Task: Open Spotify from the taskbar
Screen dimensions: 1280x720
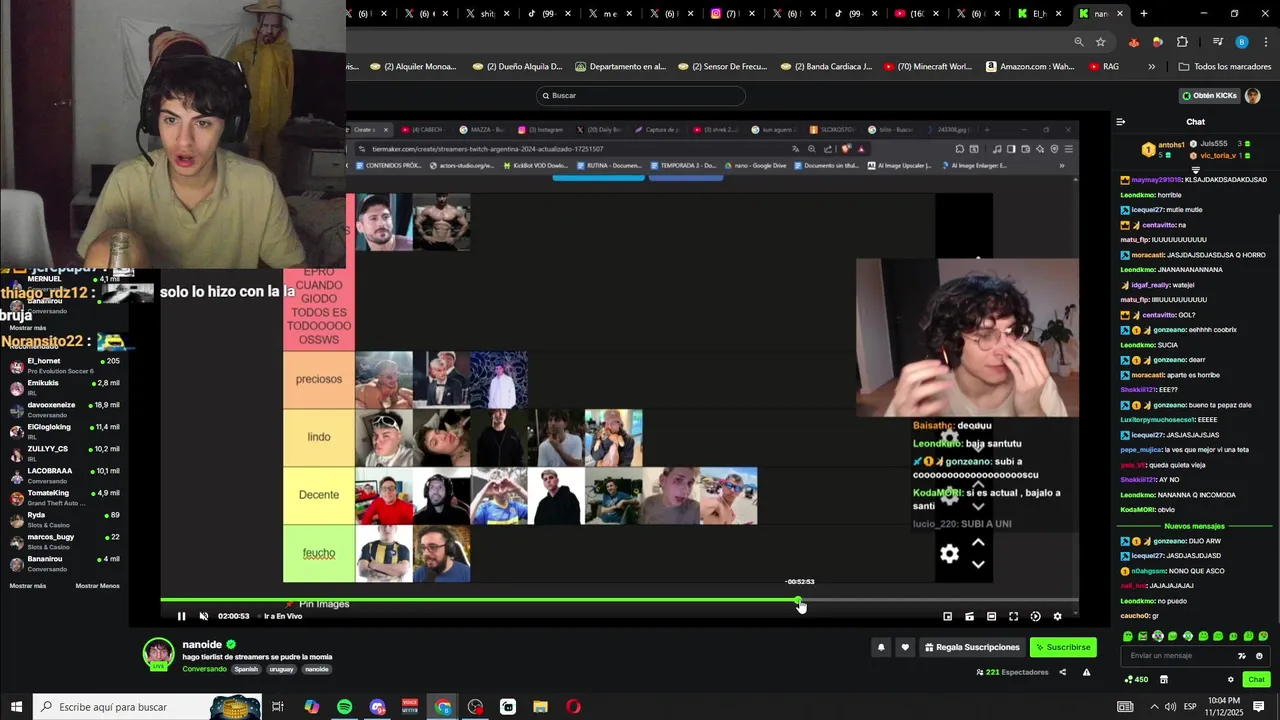Action: (344, 707)
